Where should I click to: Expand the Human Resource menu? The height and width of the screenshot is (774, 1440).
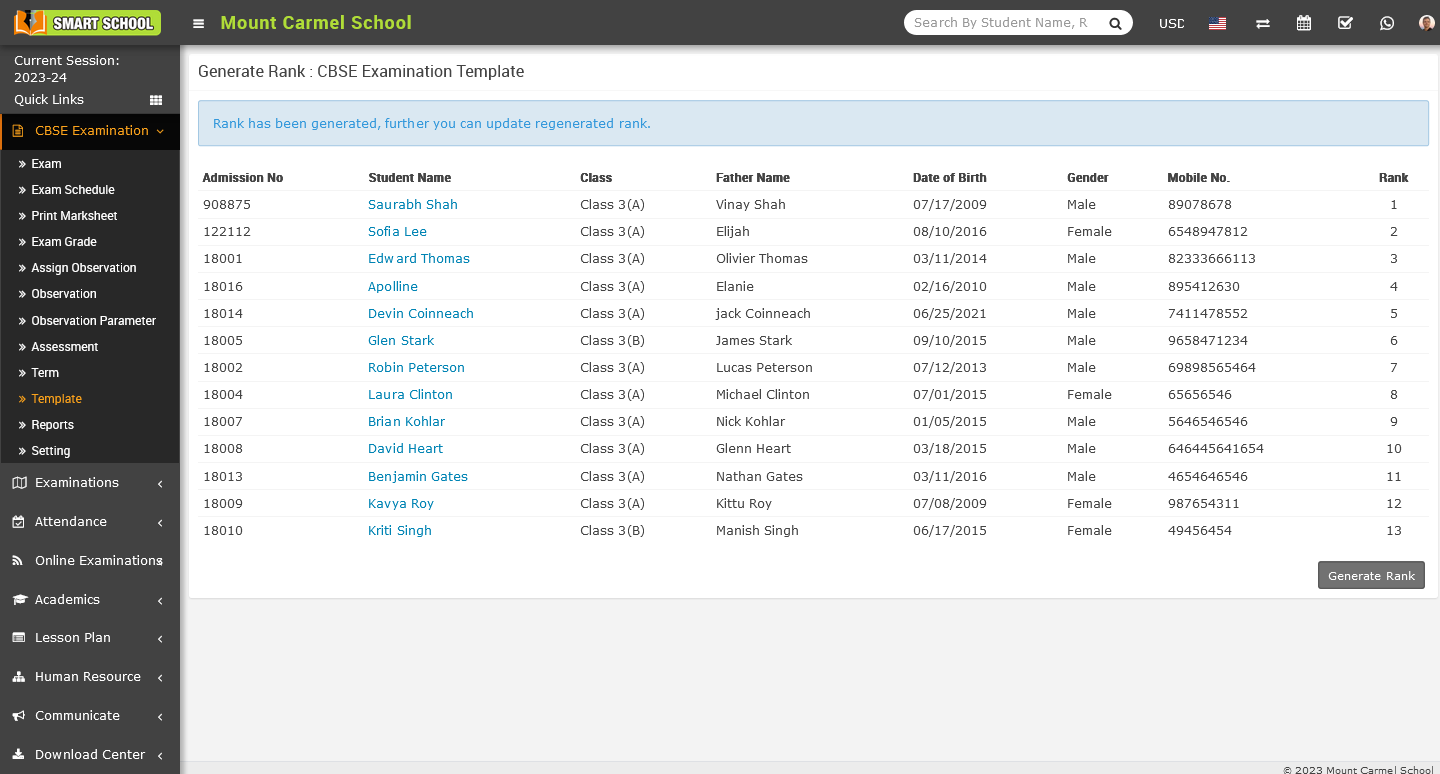pyautogui.click(x=90, y=677)
